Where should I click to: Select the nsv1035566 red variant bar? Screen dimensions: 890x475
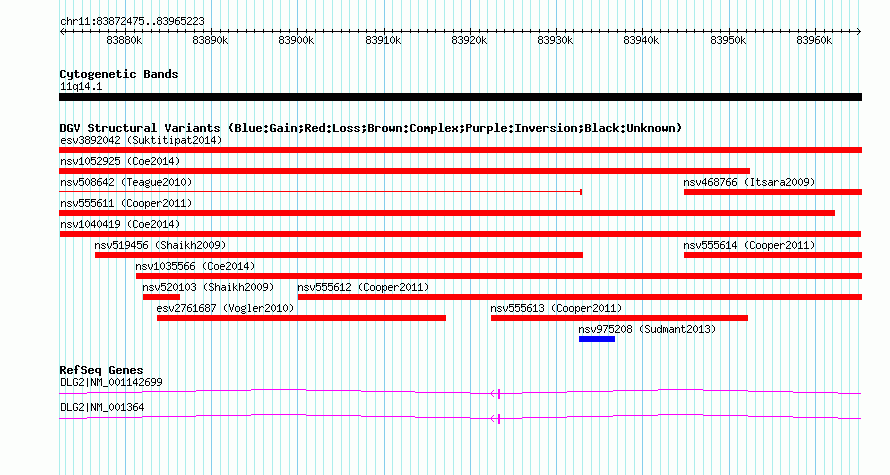(x=499, y=276)
